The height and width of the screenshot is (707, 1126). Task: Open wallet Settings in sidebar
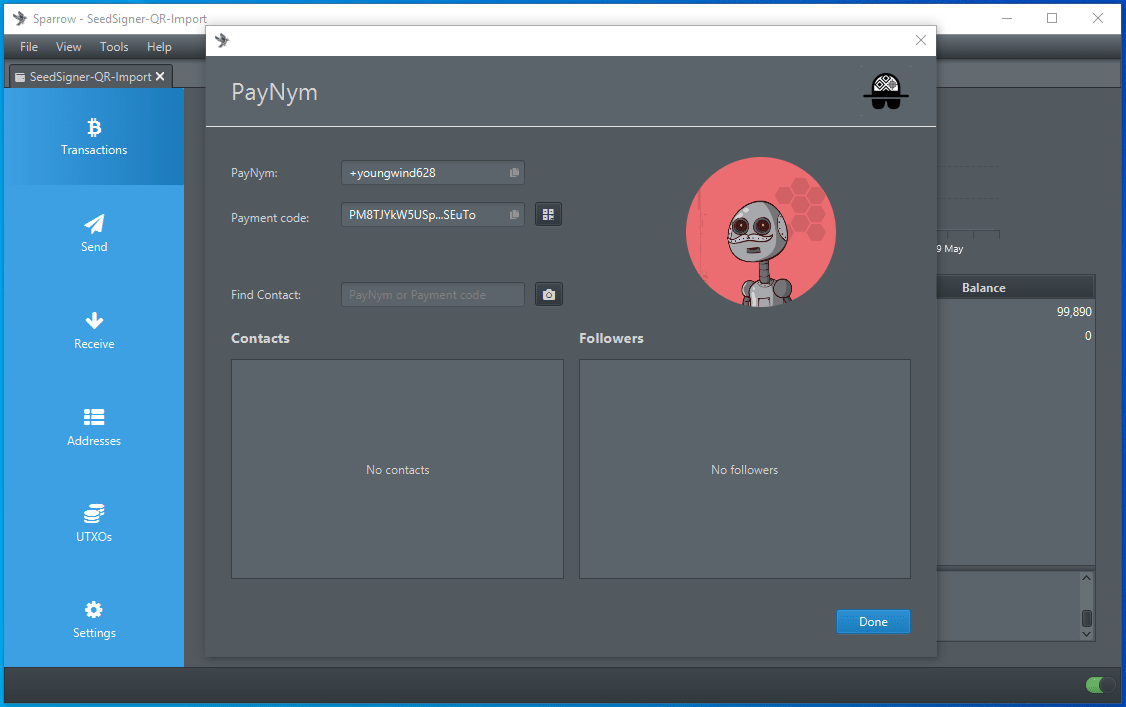tap(94, 619)
